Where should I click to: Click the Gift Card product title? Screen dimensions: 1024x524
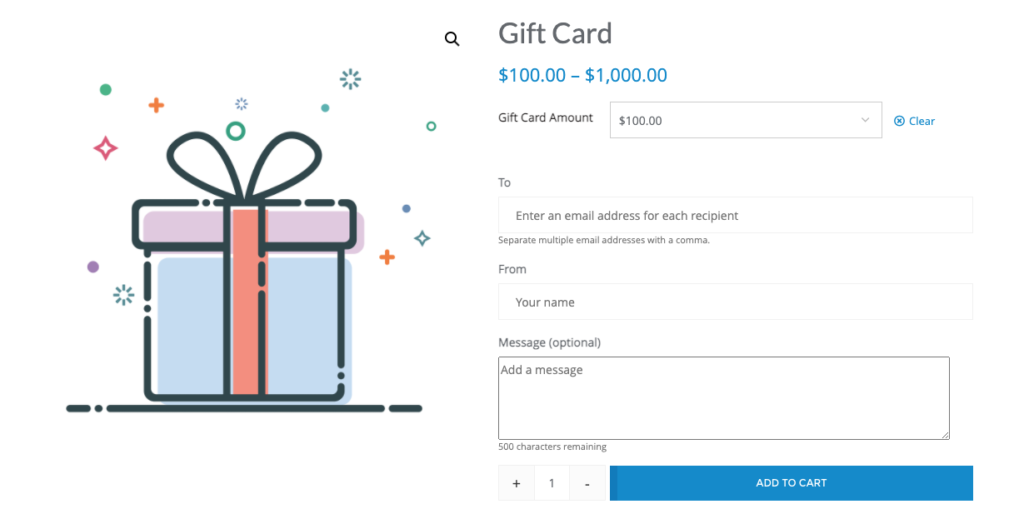(x=555, y=33)
